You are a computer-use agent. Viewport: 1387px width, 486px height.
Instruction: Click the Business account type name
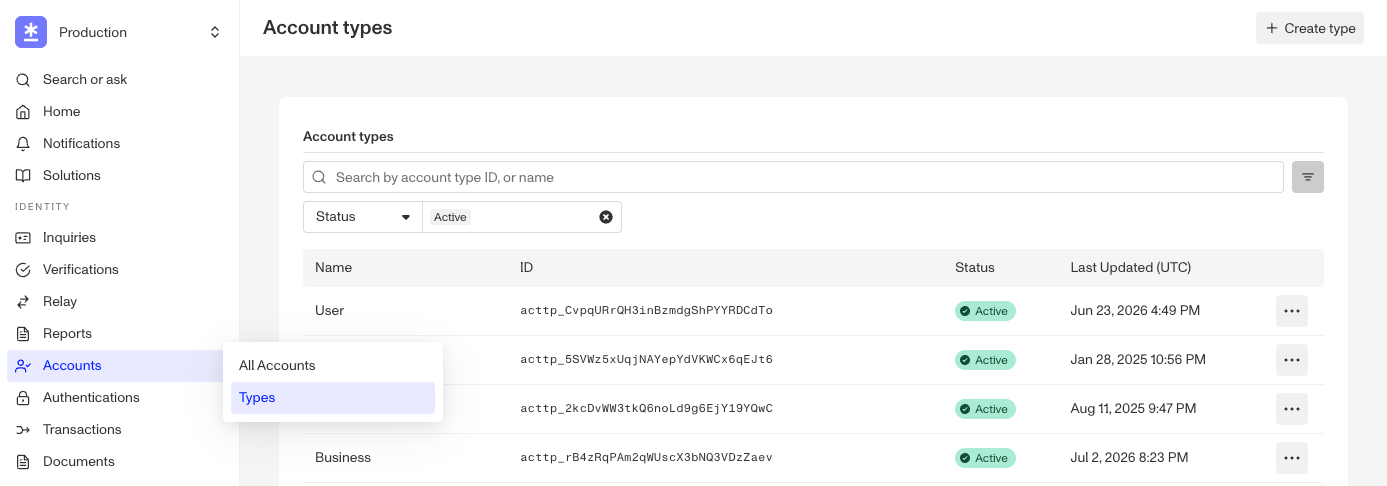pos(343,458)
